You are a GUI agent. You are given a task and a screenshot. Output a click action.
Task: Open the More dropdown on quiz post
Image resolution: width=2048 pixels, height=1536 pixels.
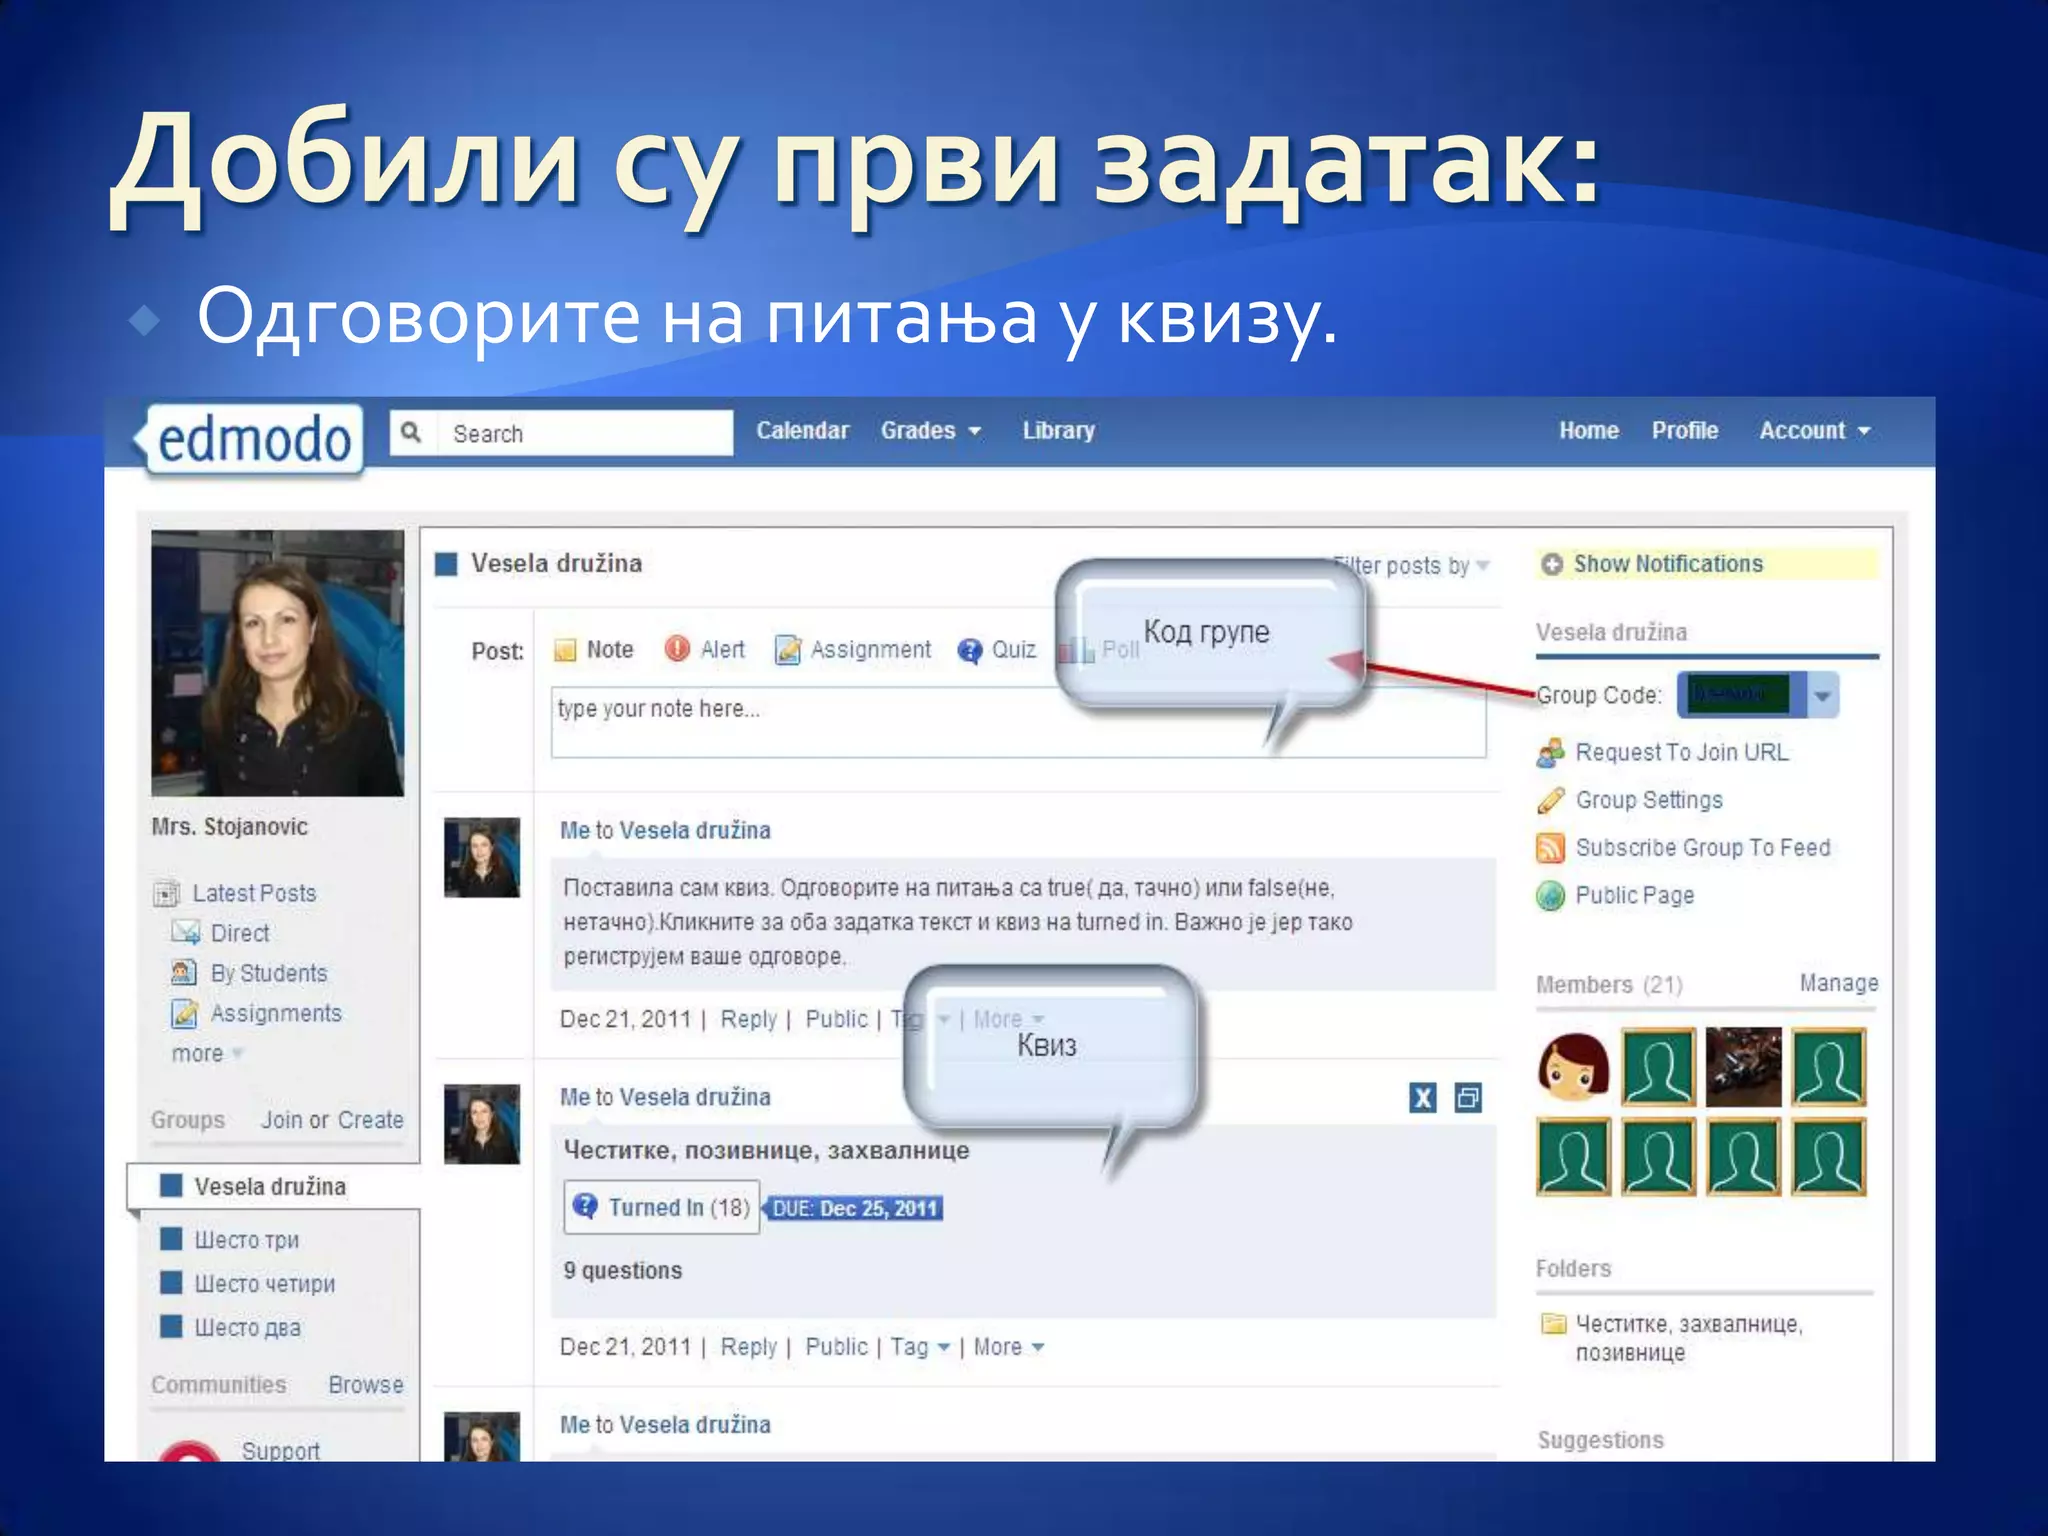(x=1009, y=1347)
